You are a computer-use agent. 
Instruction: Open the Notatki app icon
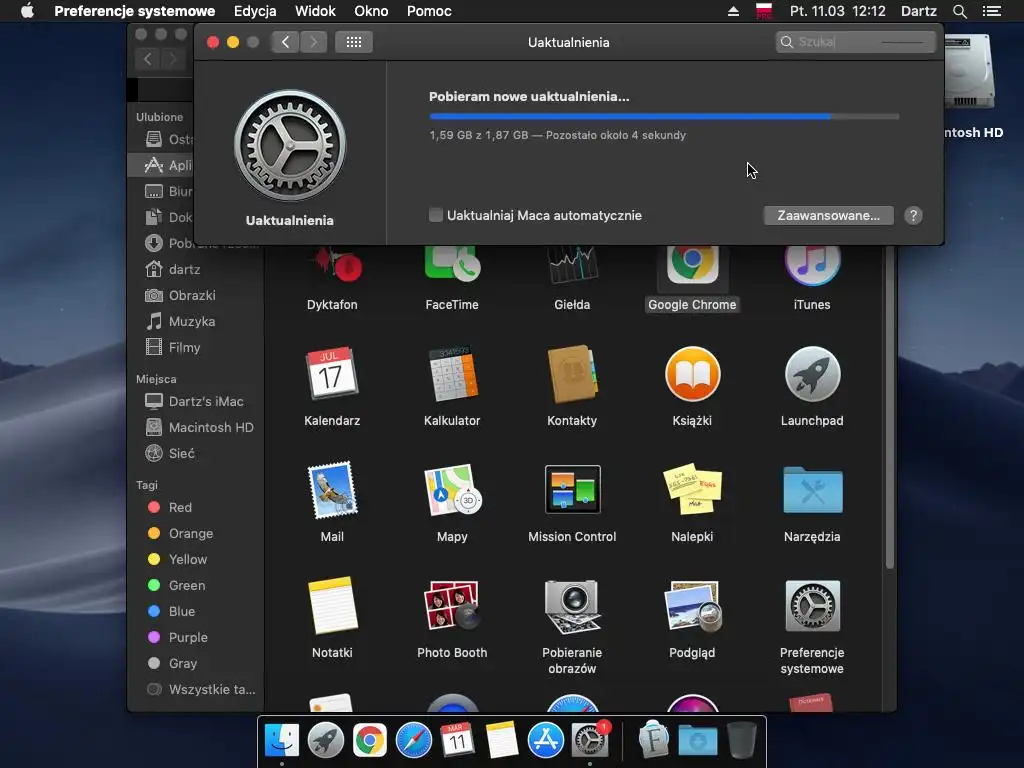point(332,605)
